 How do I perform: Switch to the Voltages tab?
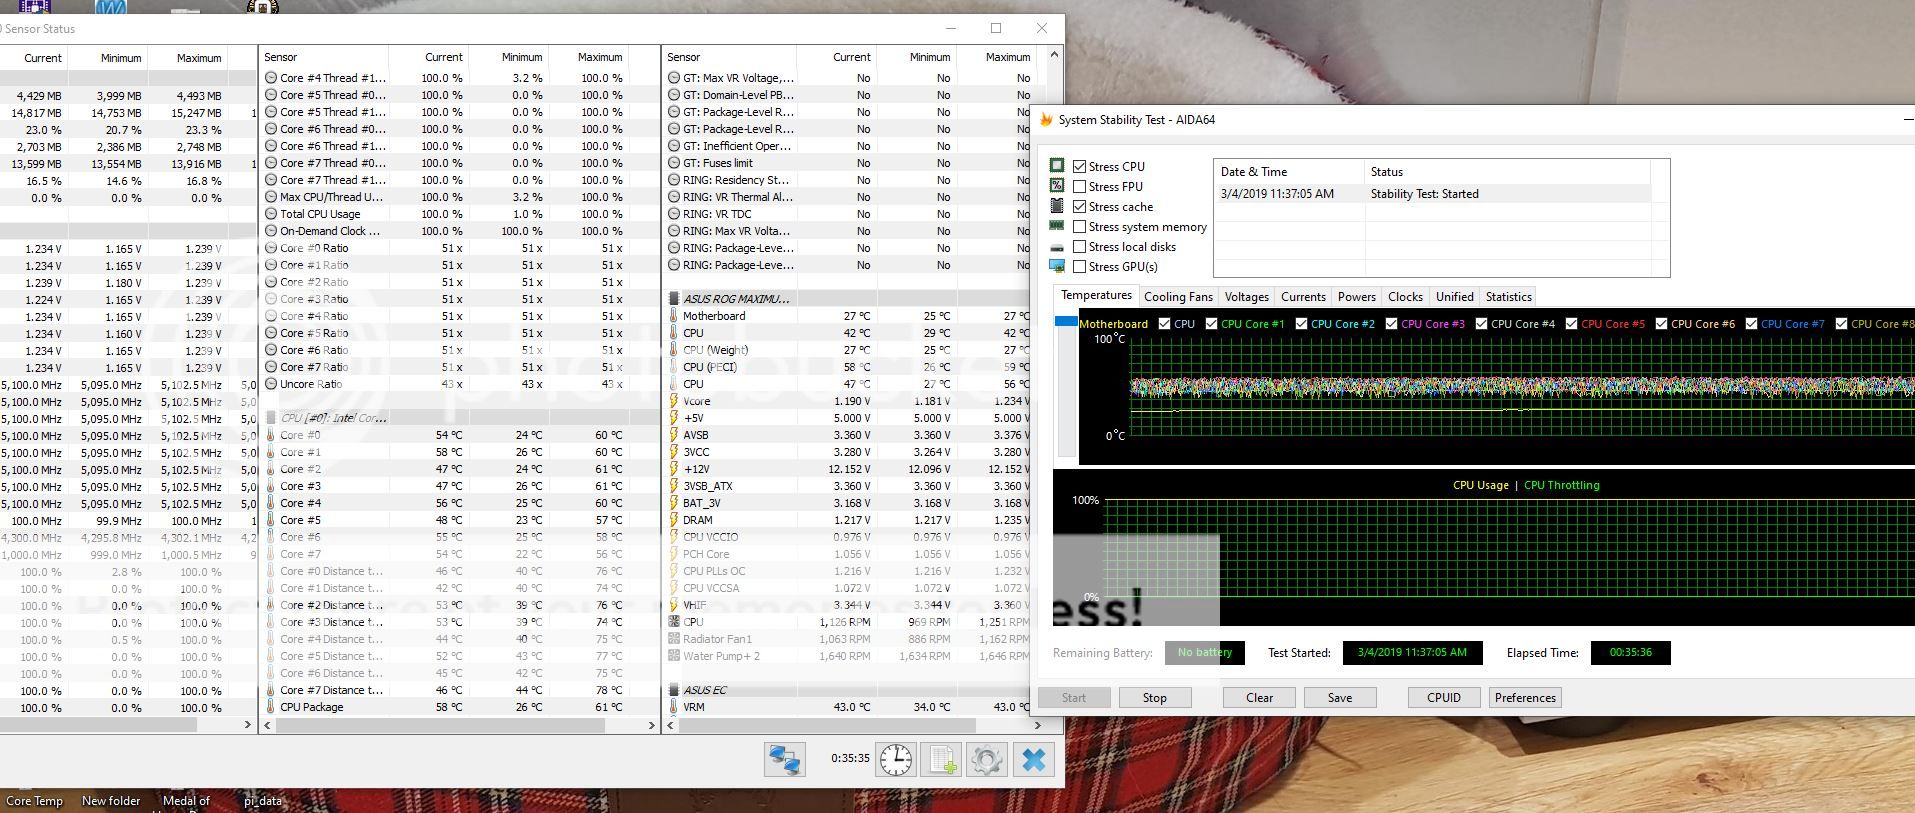(1246, 297)
